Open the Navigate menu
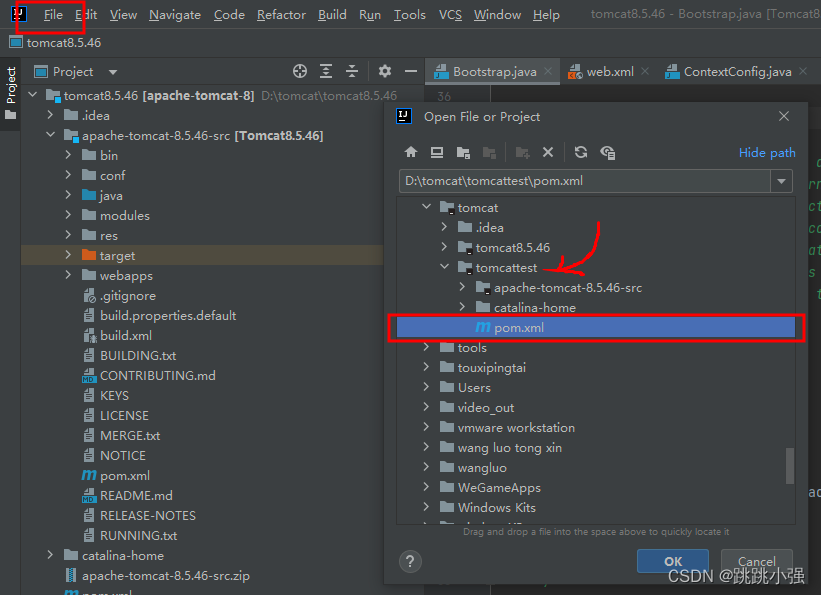The height and width of the screenshot is (595, 821). 175,15
